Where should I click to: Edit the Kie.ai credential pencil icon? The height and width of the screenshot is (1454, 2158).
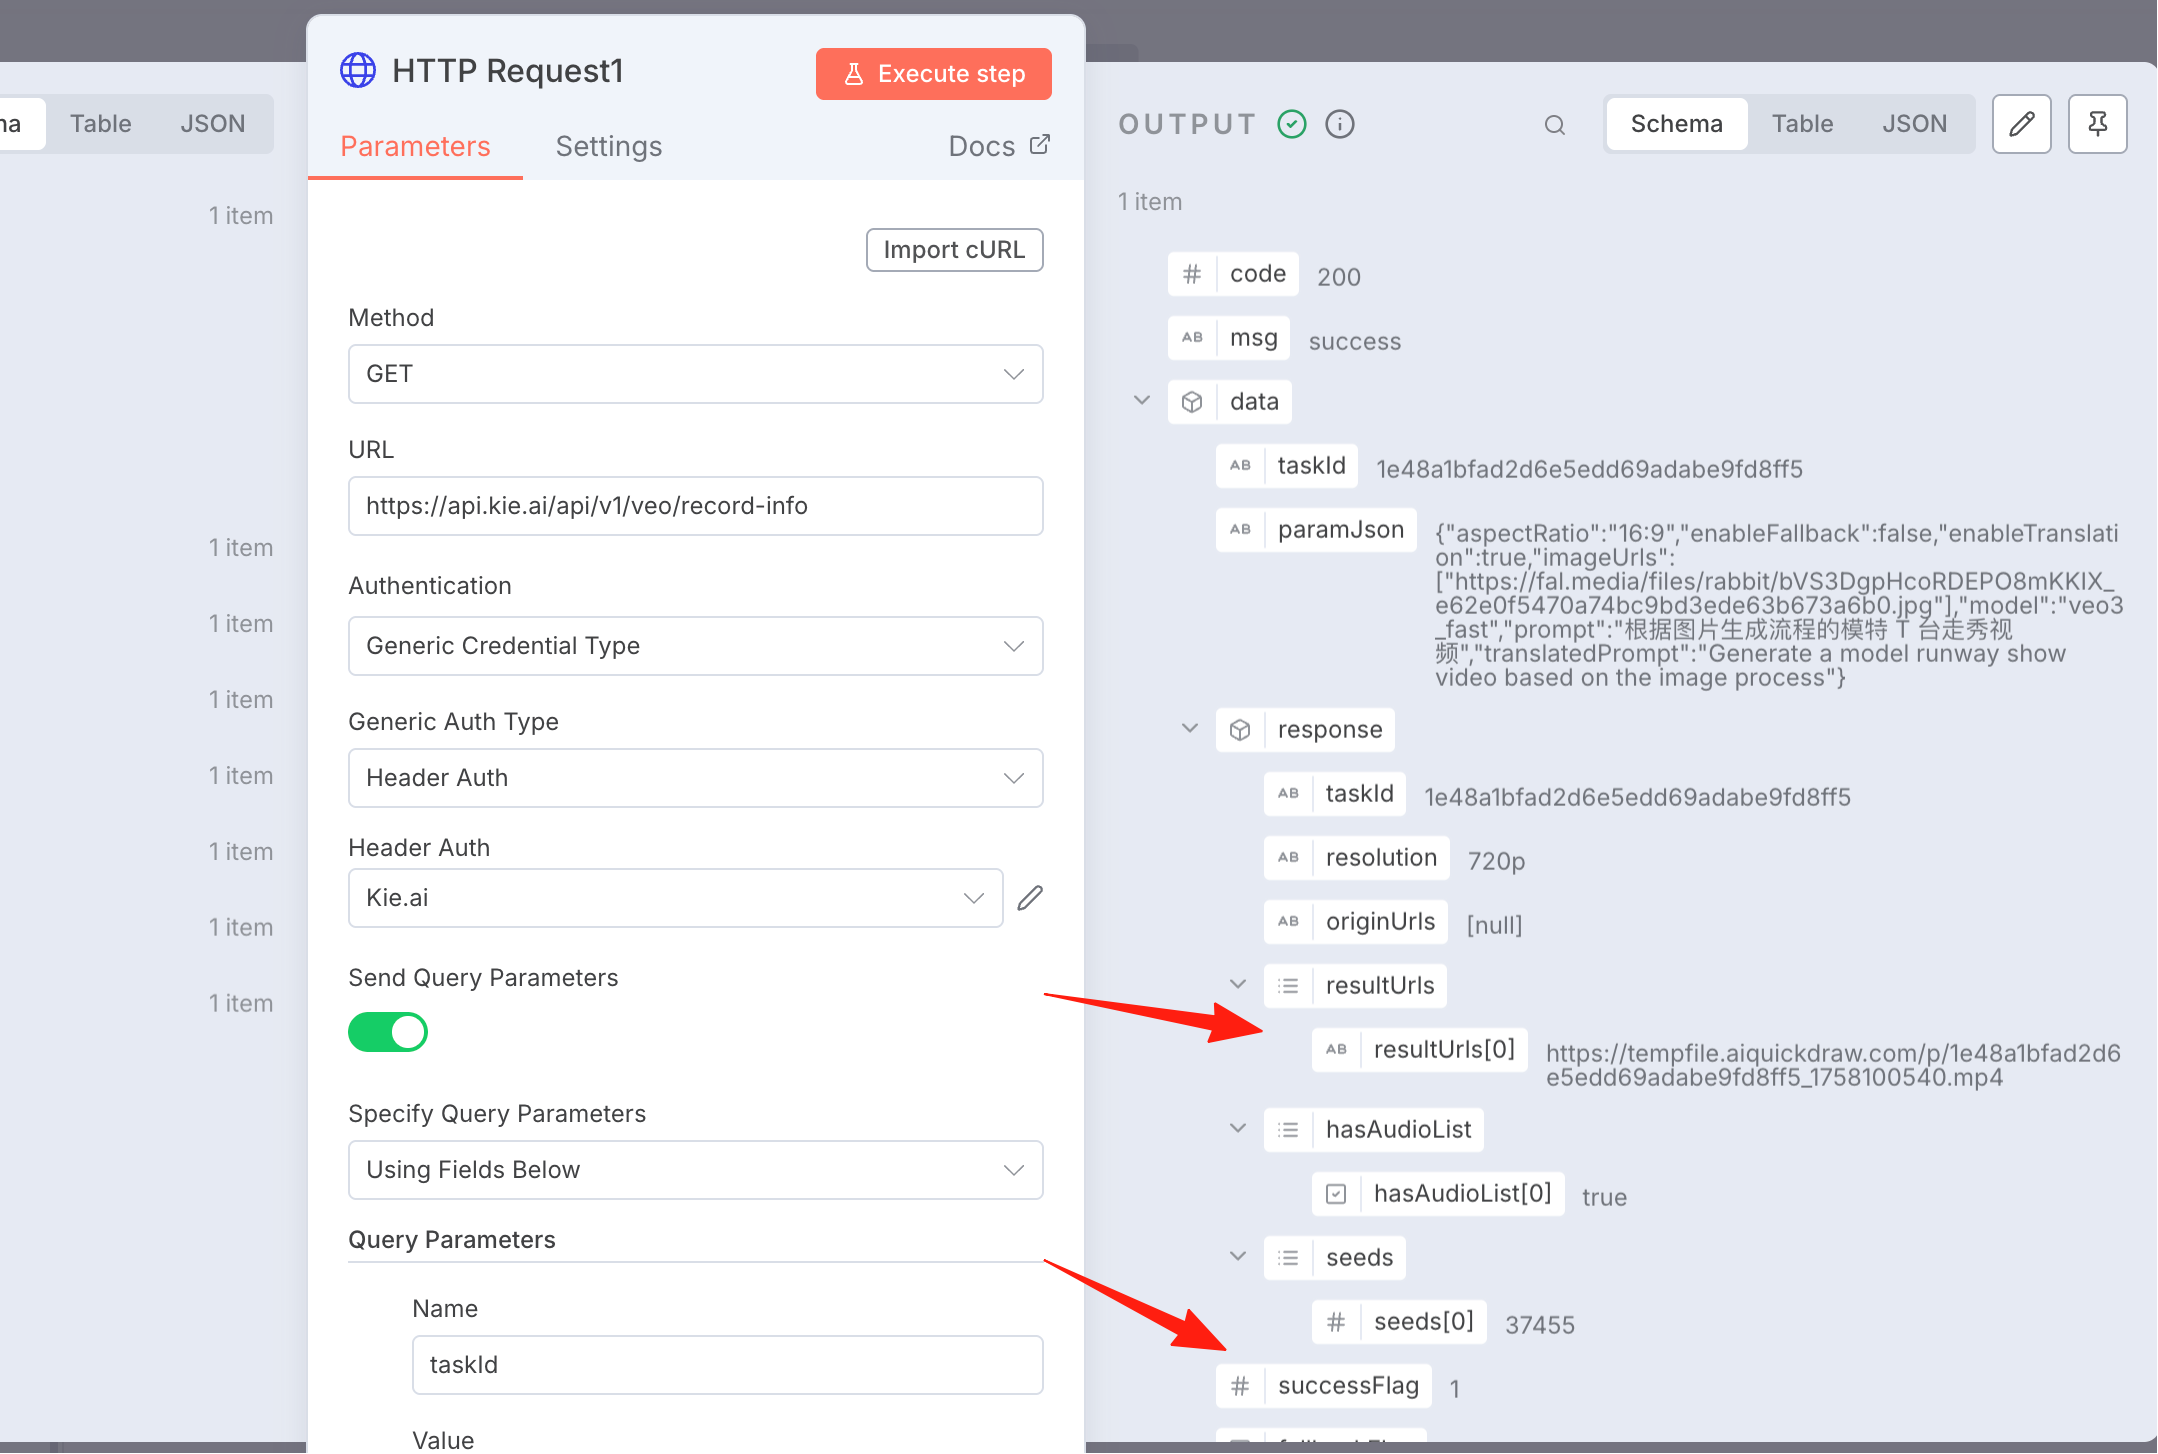coord(1030,898)
